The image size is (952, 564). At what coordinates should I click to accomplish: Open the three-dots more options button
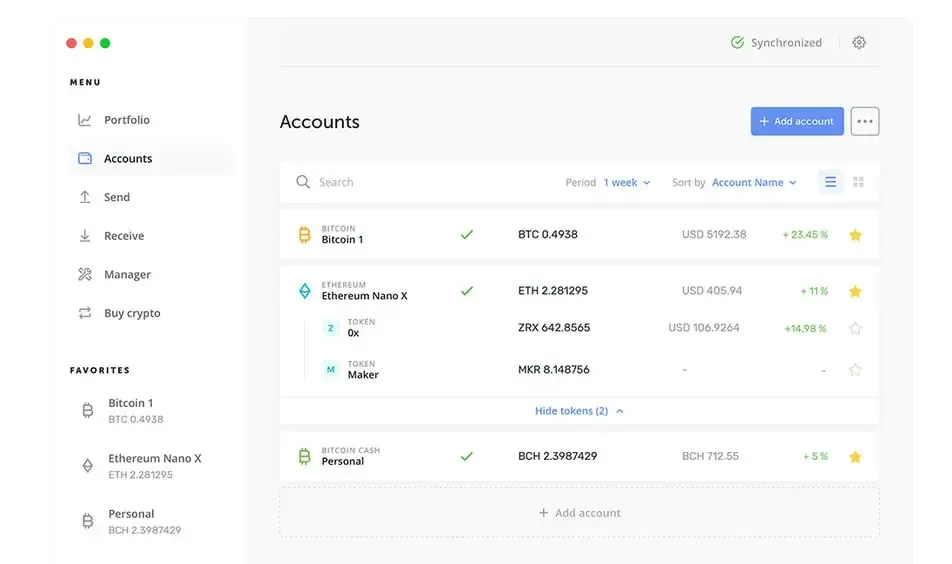click(865, 121)
